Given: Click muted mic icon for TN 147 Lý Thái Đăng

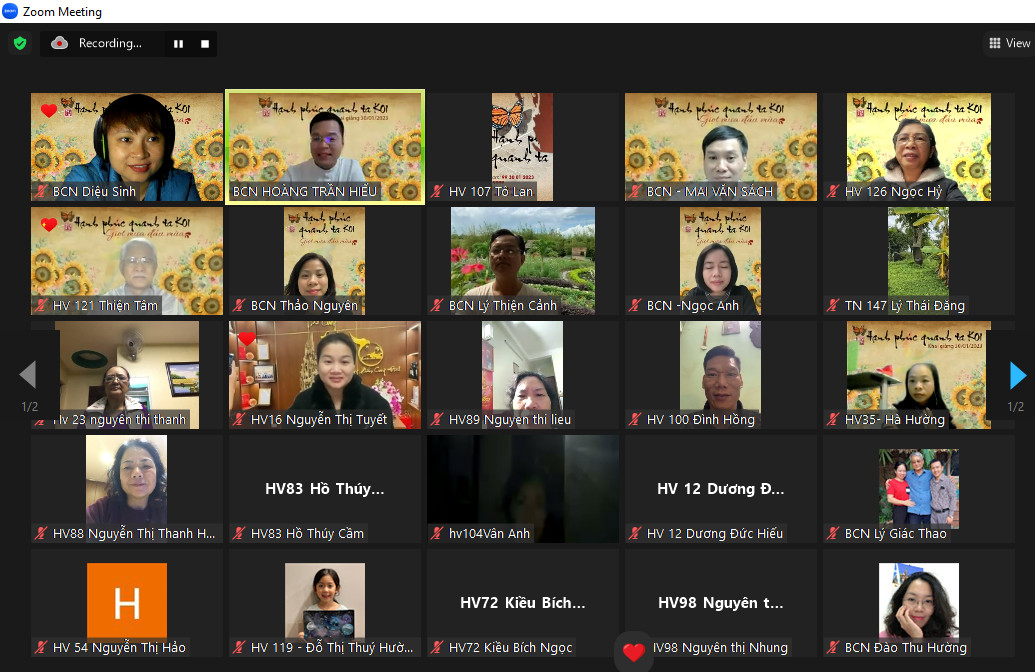Looking at the screenshot, I should tap(833, 306).
